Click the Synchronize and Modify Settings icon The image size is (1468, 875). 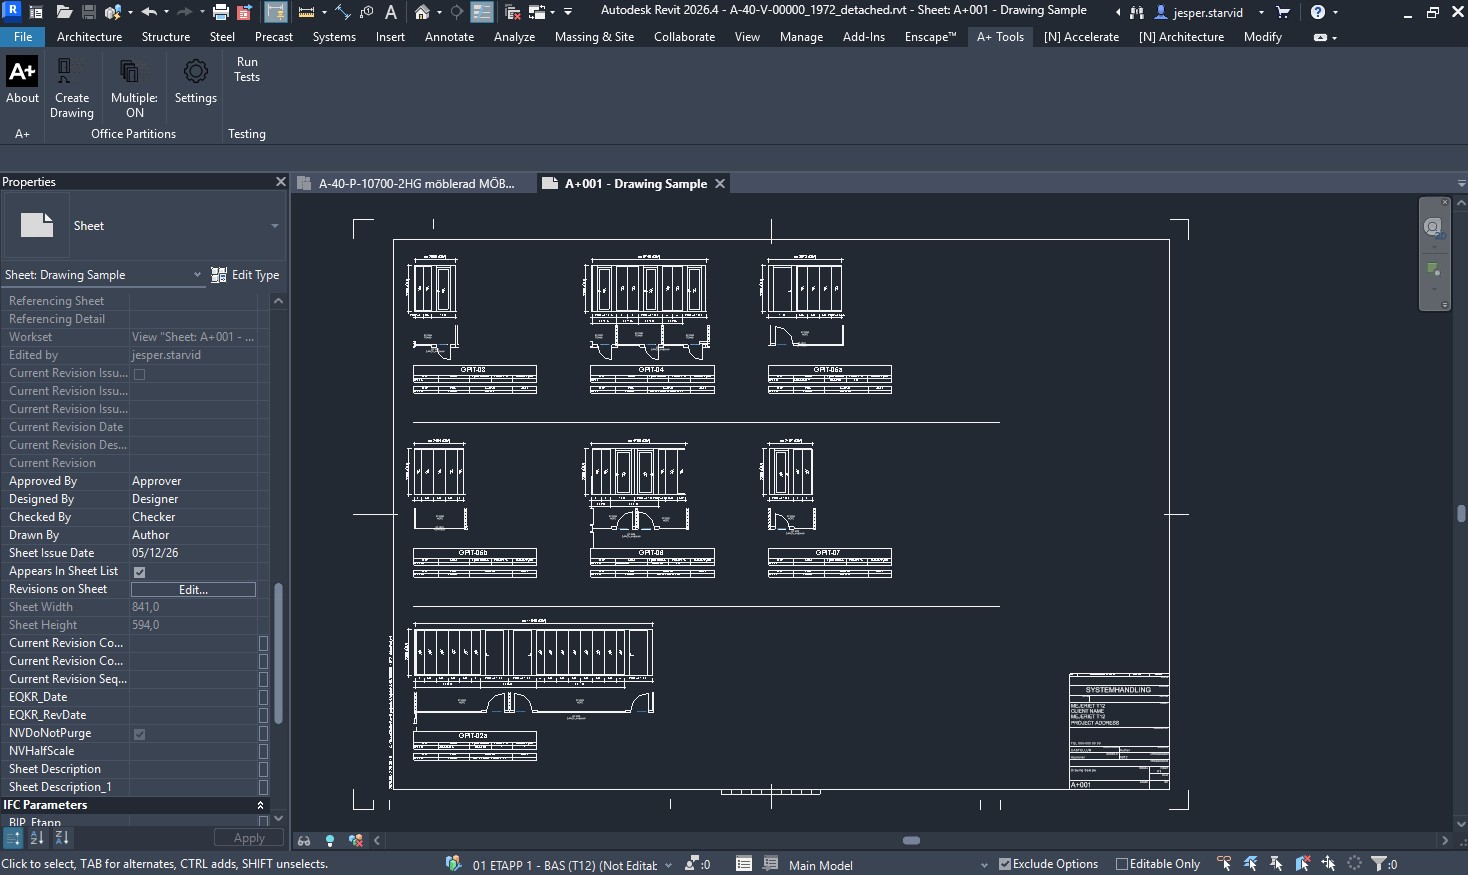tap(113, 12)
